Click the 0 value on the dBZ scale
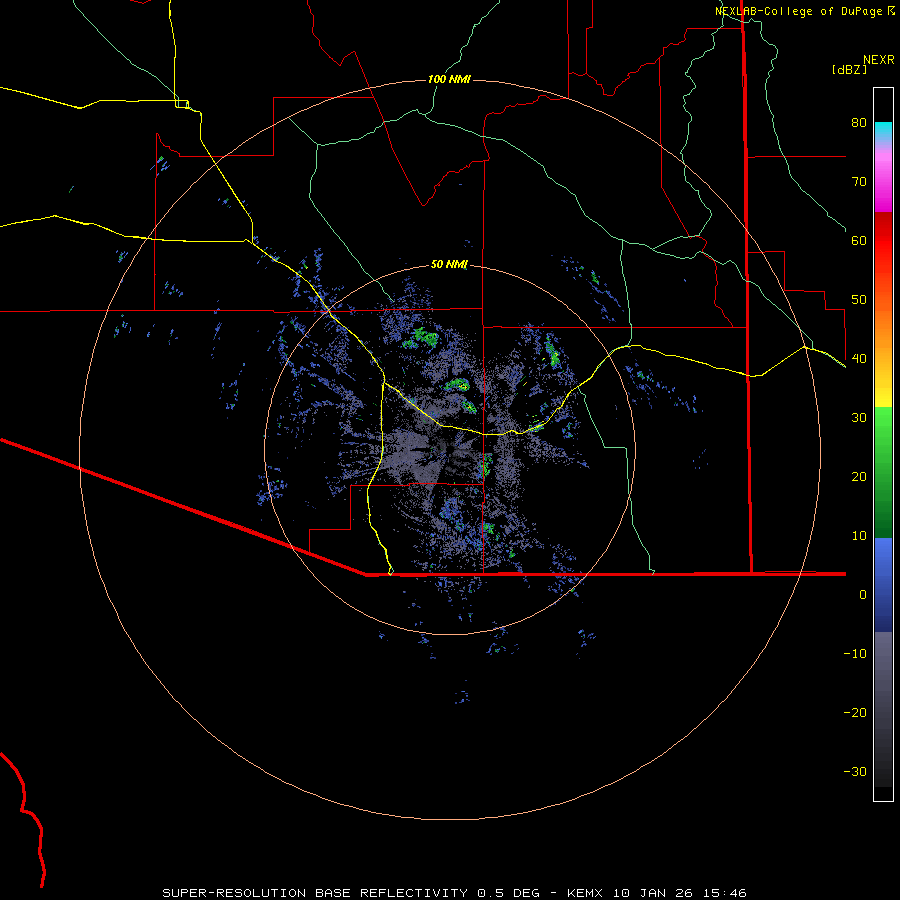Screen dimensions: 900x900 point(863,595)
